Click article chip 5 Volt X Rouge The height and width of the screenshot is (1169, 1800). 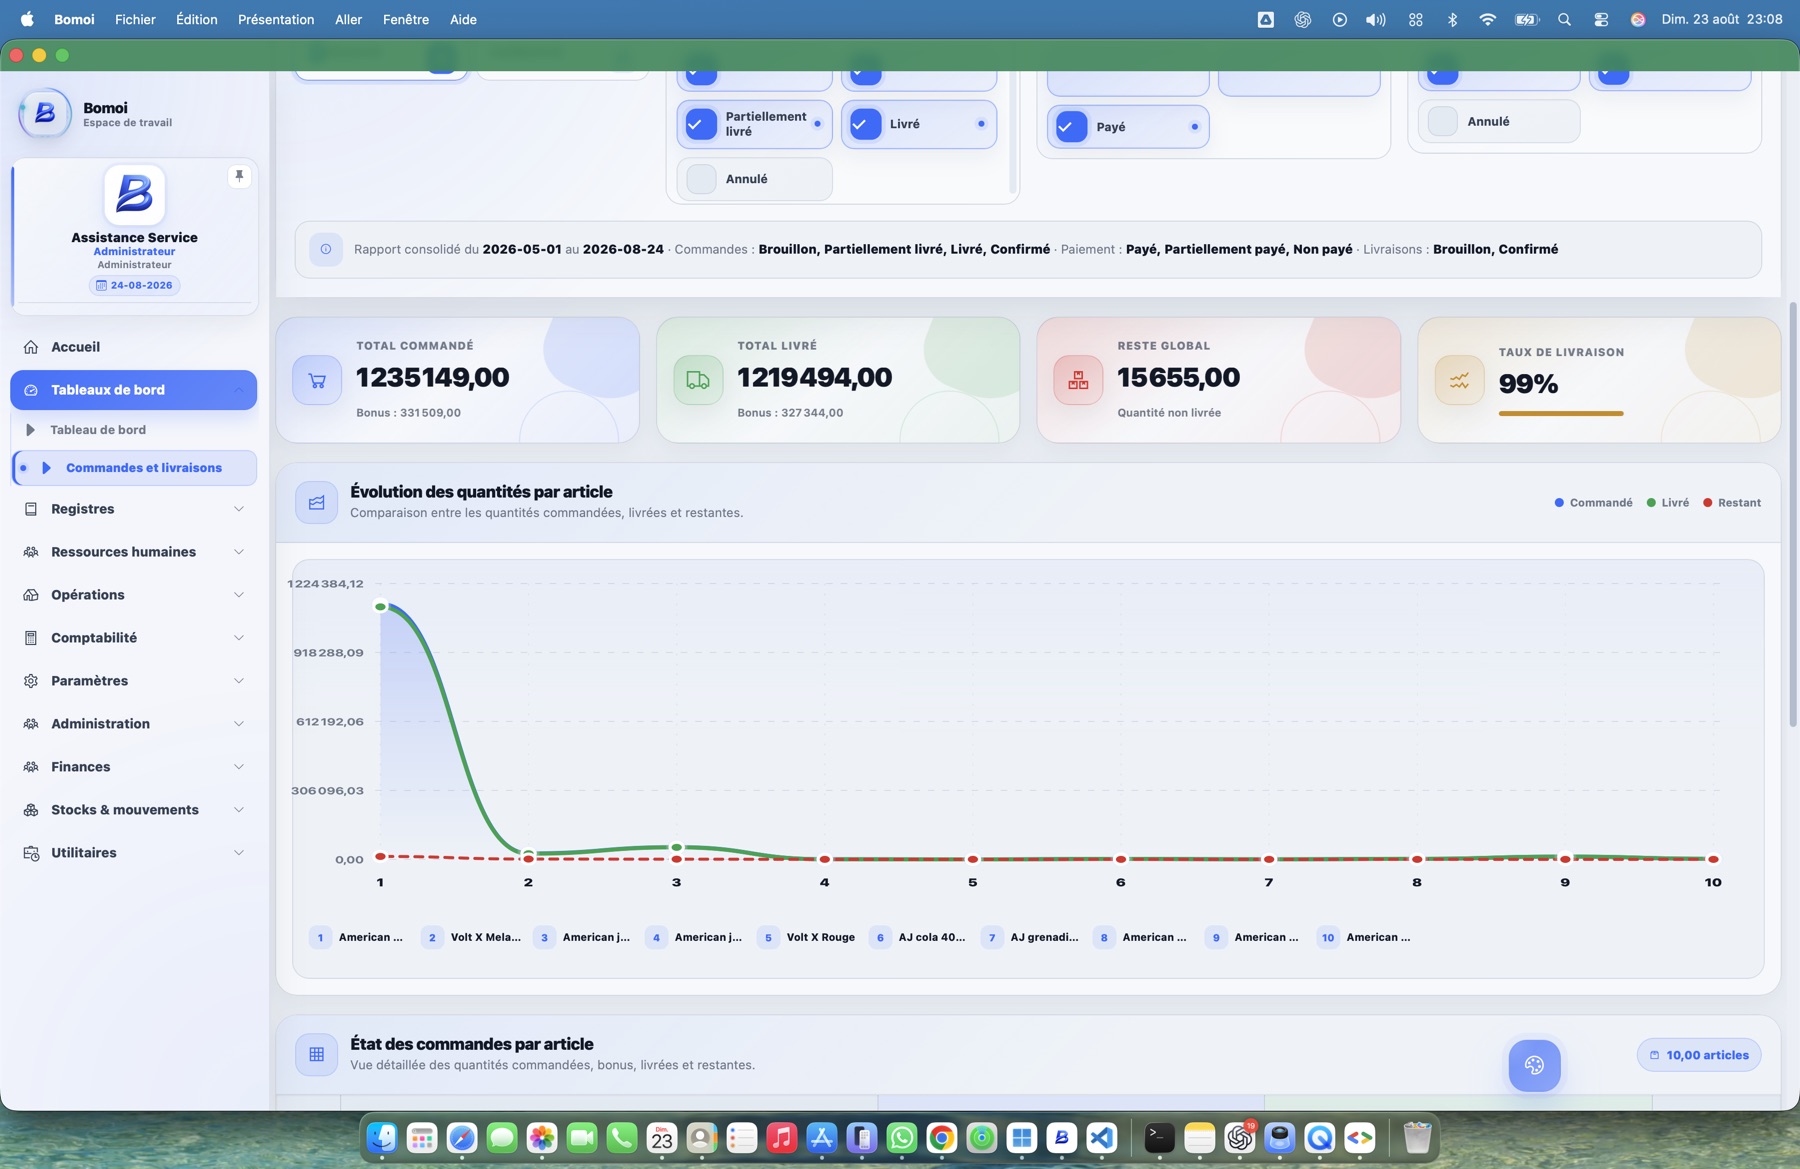[808, 937]
